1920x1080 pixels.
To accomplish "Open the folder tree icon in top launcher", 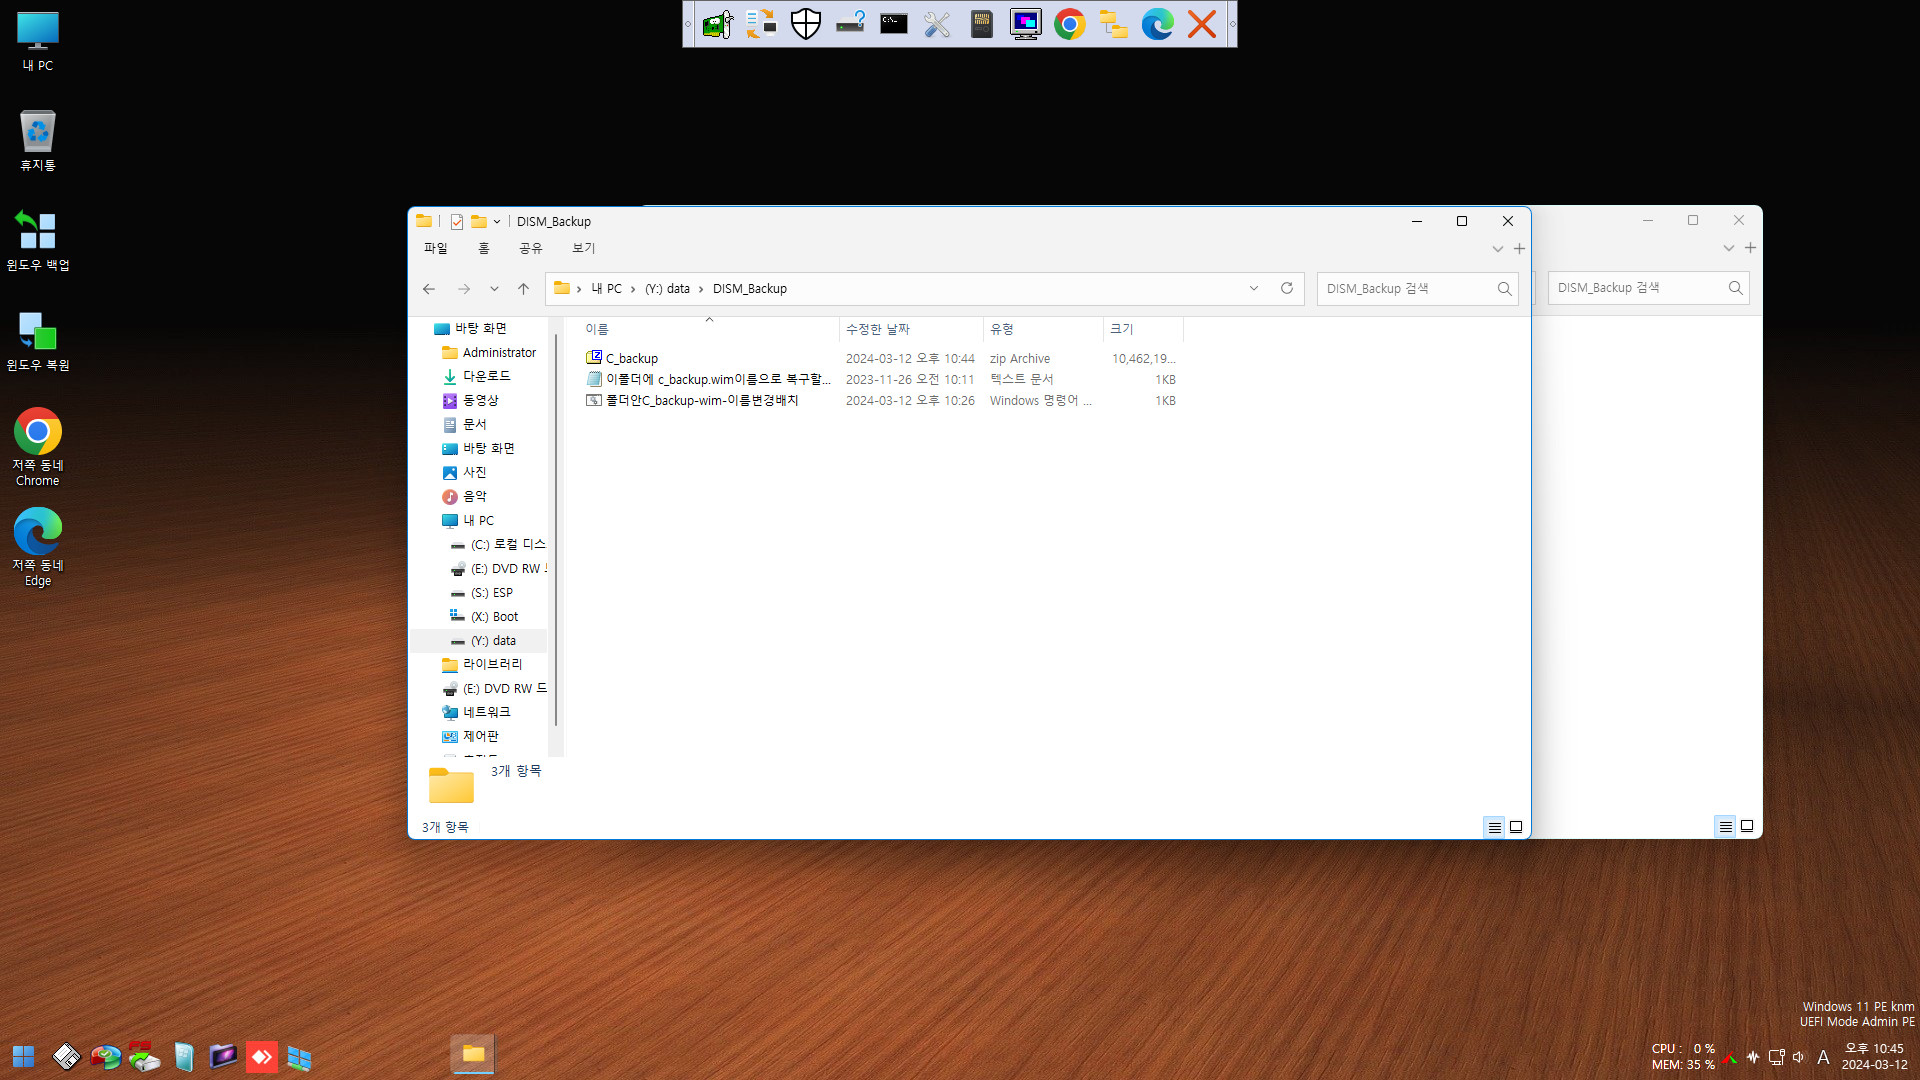I will pos(1113,24).
